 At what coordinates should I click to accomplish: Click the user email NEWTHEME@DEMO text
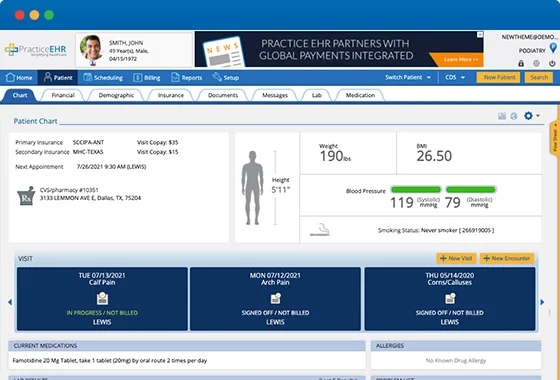click(x=529, y=37)
